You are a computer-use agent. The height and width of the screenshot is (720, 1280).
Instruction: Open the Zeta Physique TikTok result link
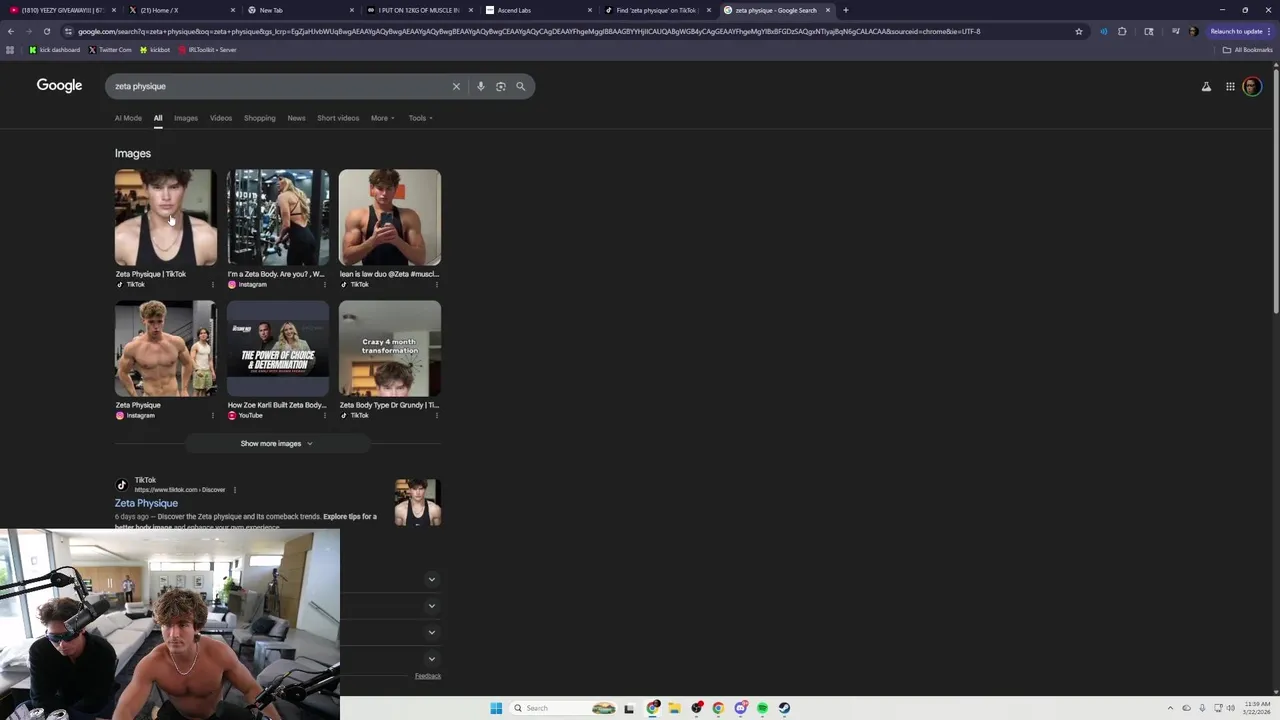[146, 503]
